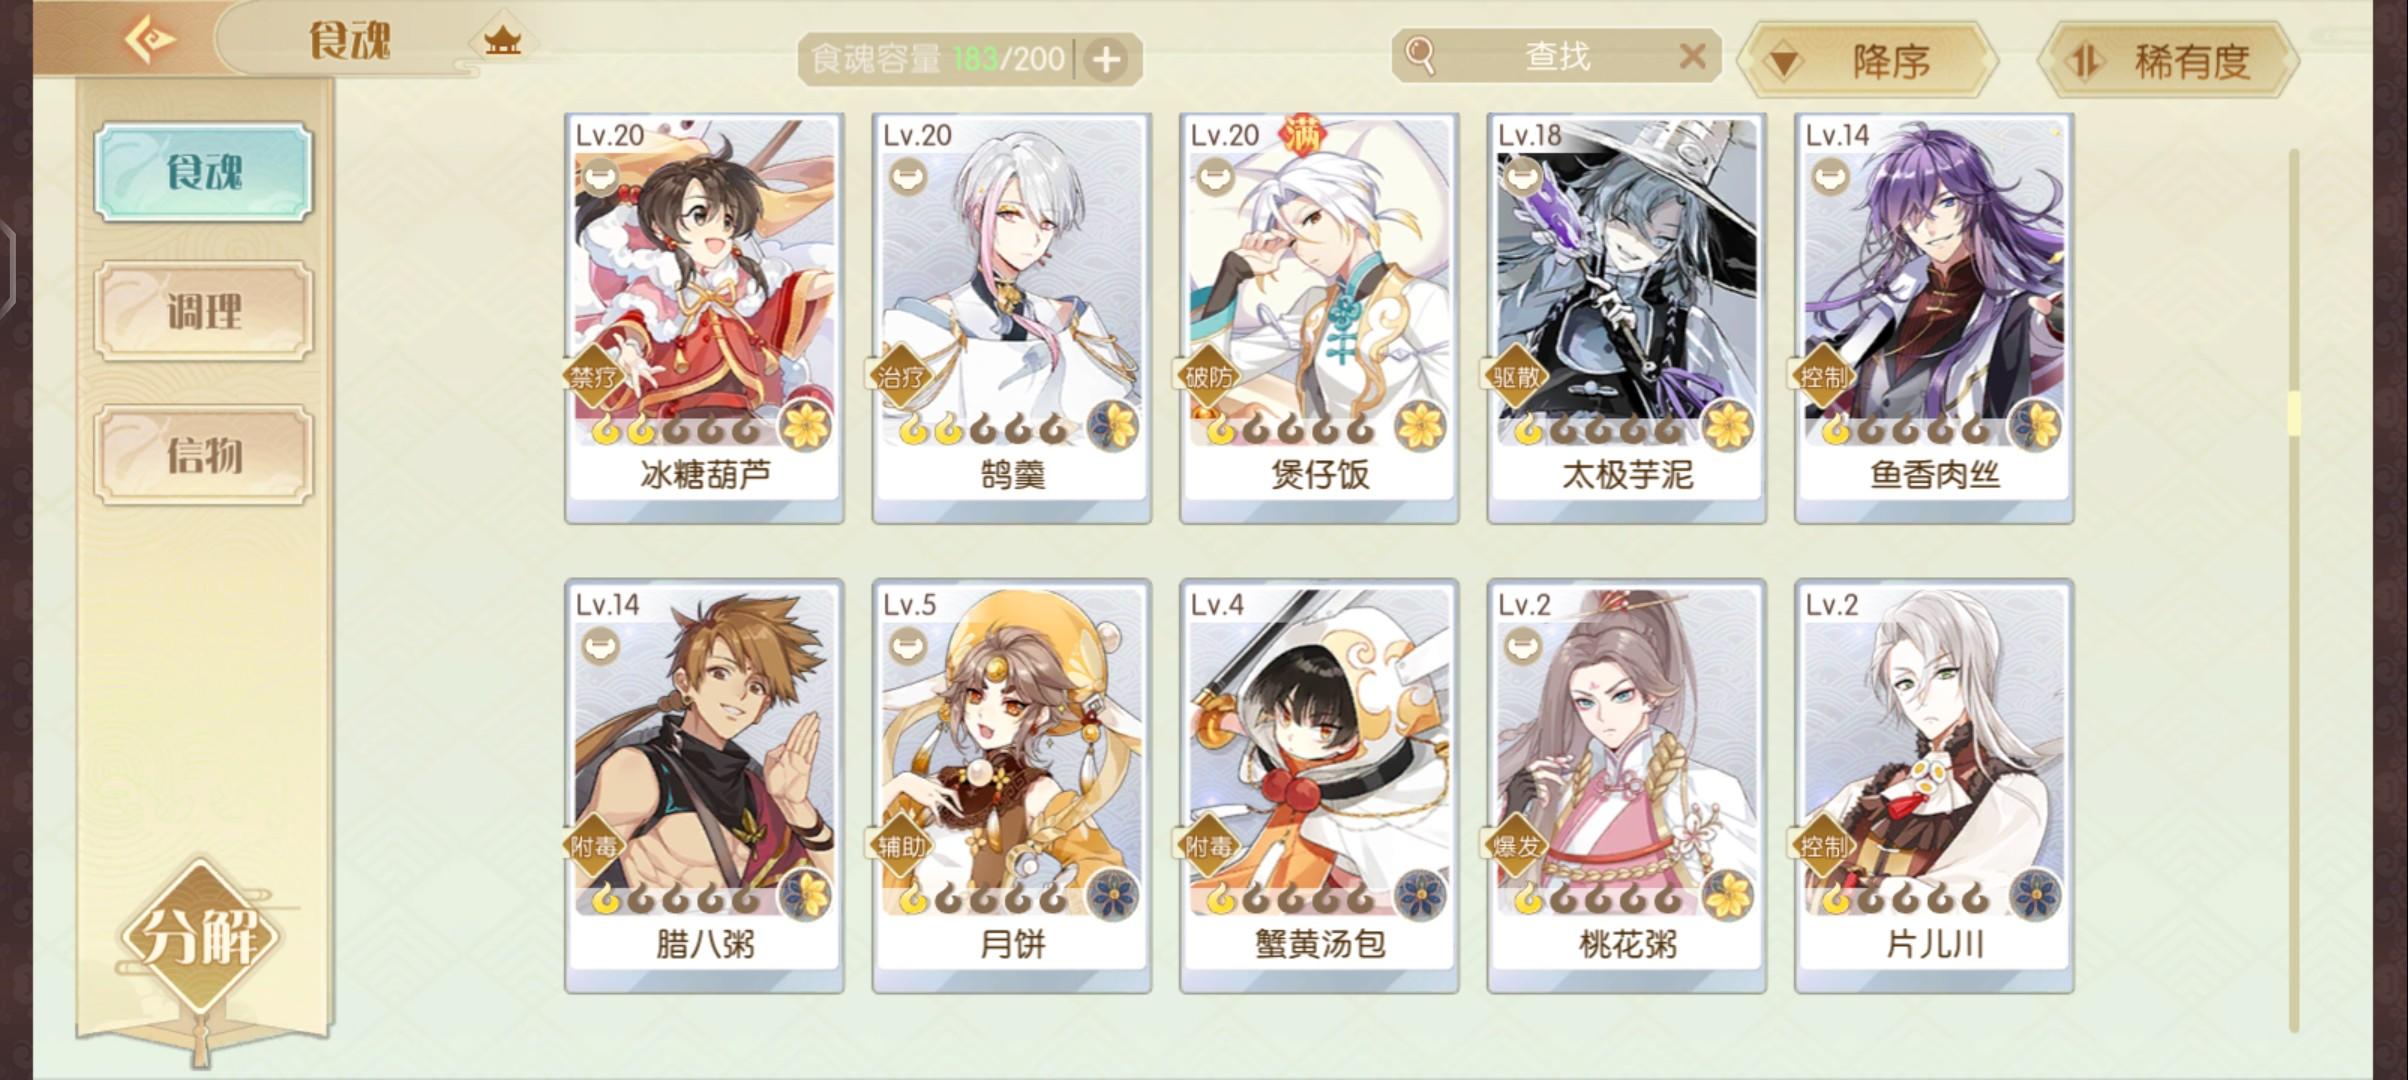Select the 腊八粥 character card
Screen dimensions: 2408x1080
(704, 786)
